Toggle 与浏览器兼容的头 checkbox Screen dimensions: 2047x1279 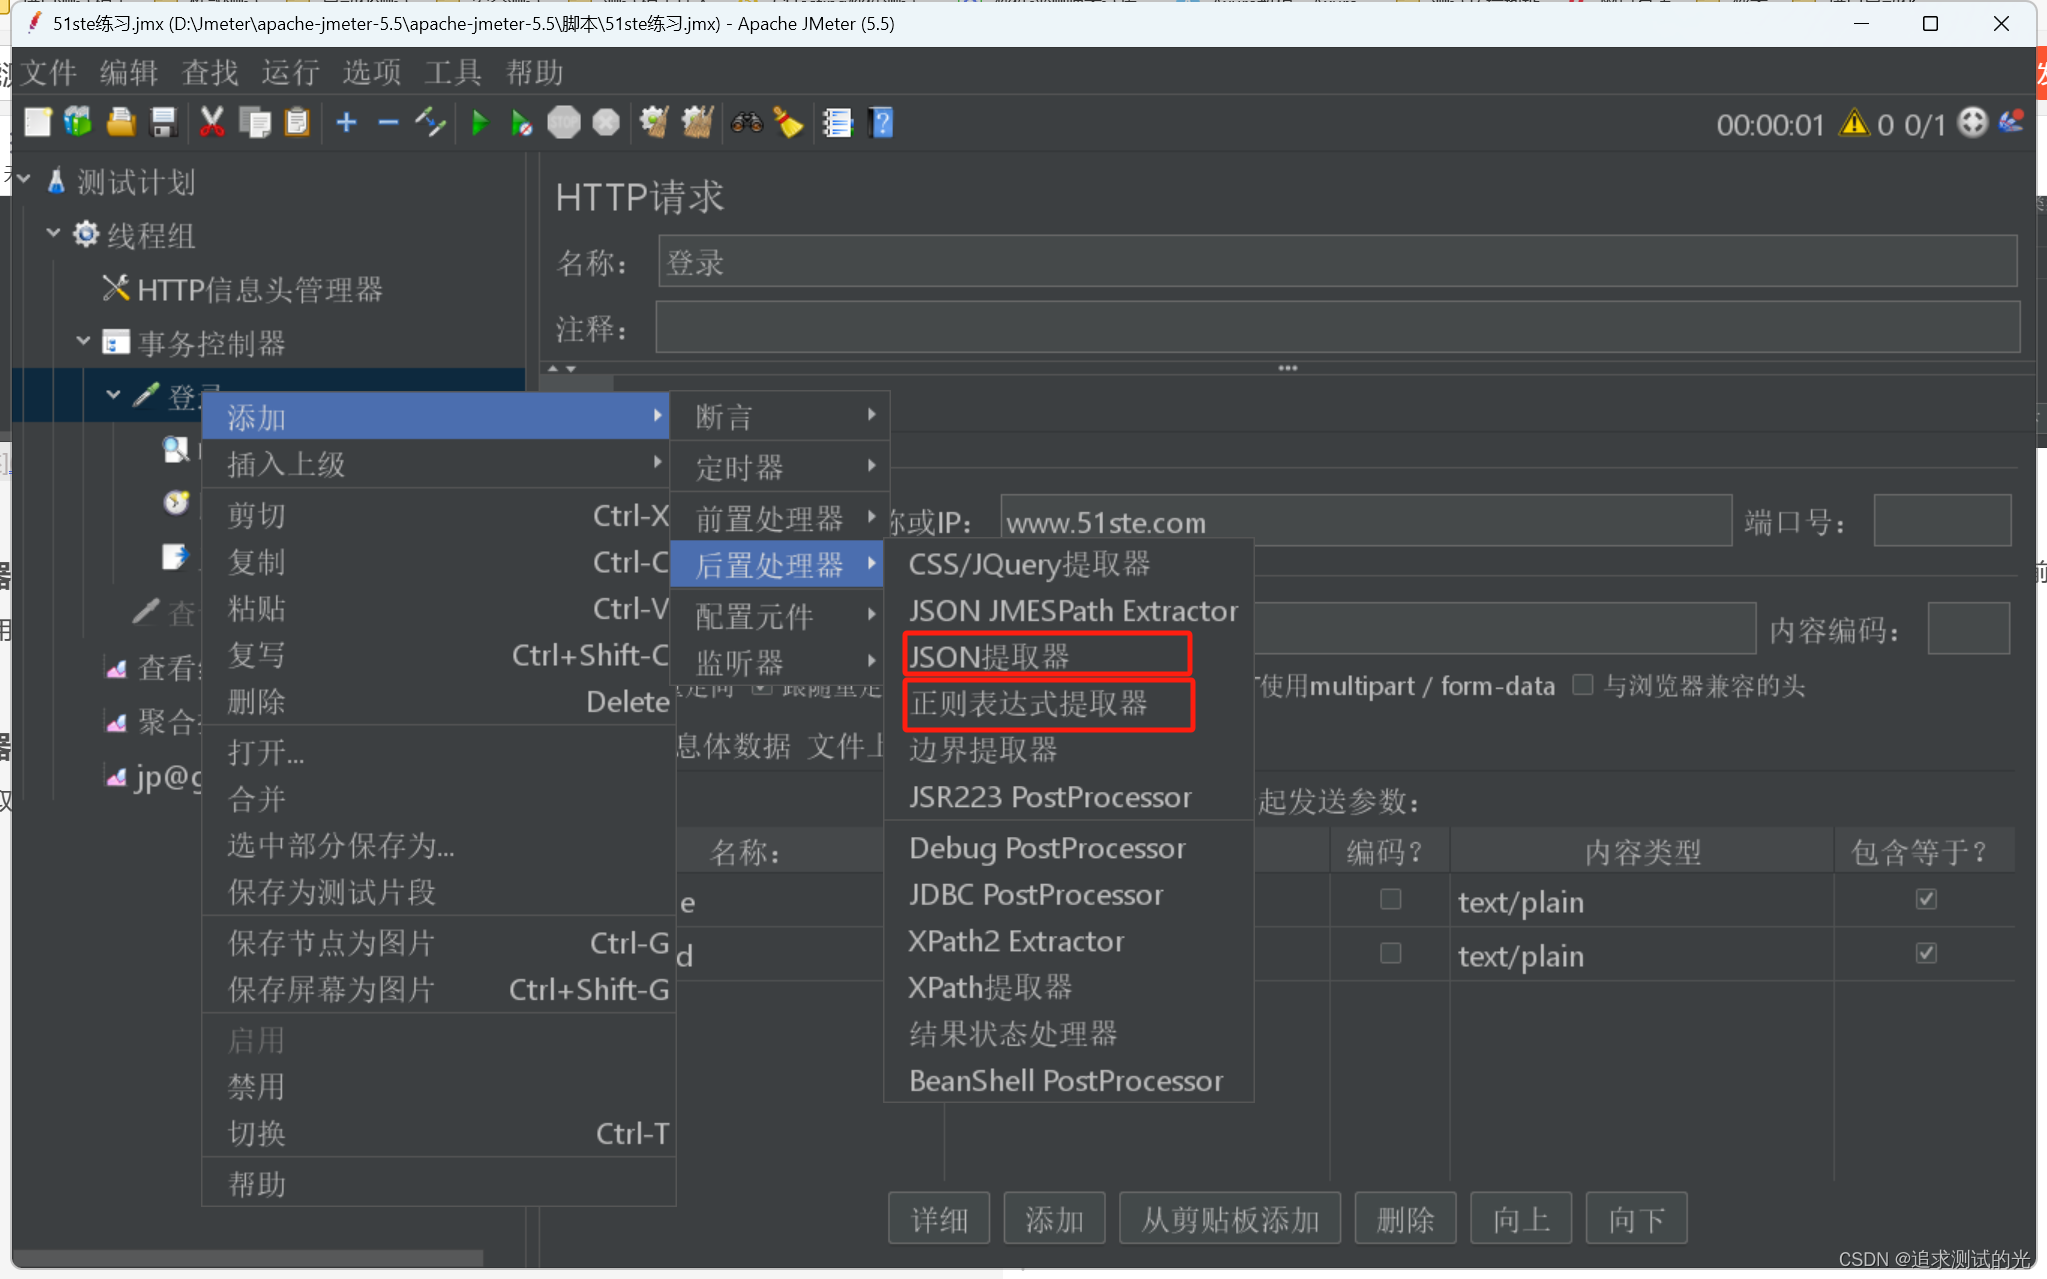[1582, 685]
